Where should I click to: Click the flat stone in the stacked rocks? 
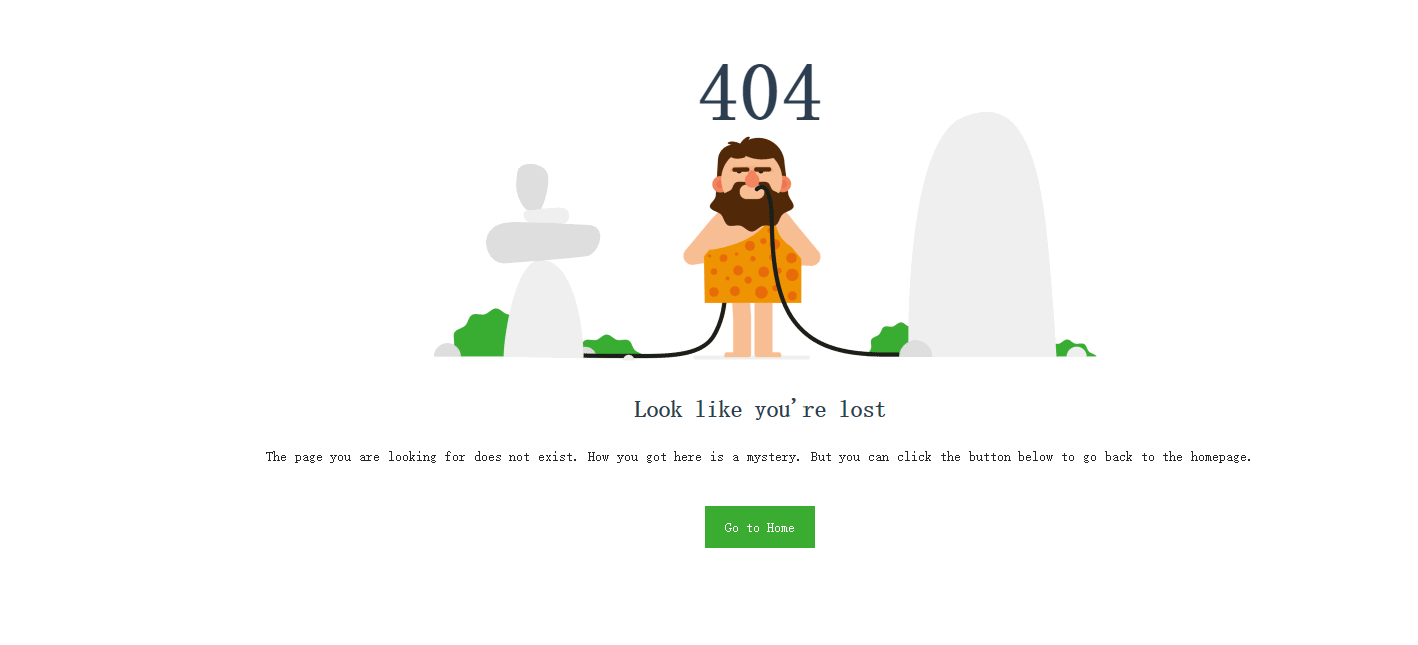point(542,243)
